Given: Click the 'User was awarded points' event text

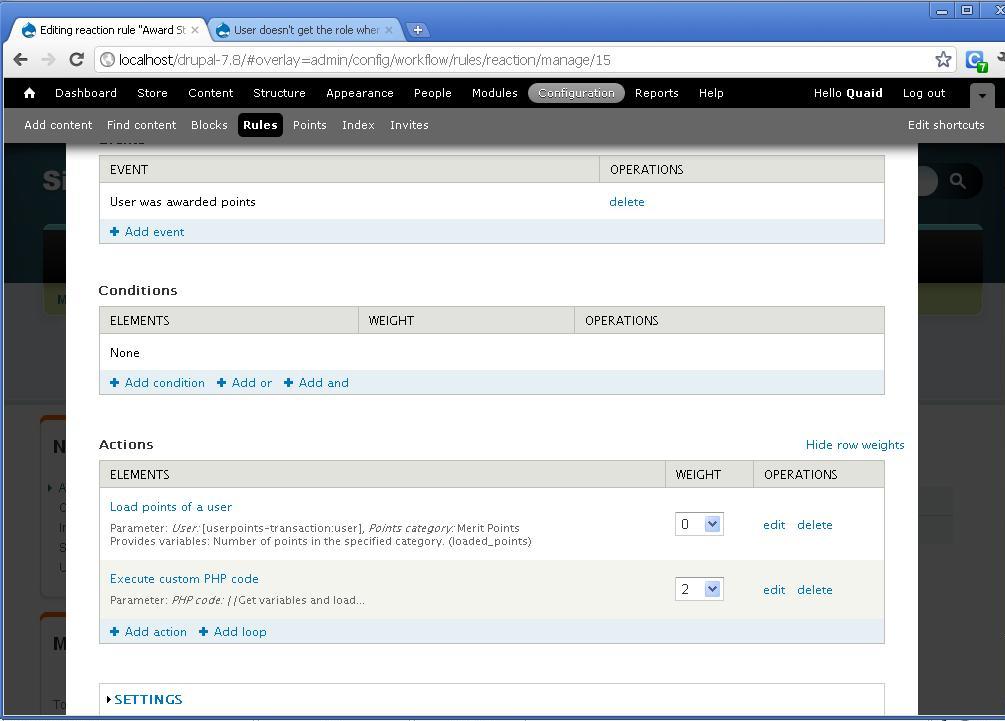Looking at the screenshot, I should pyautogui.click(x=183, y=202).
